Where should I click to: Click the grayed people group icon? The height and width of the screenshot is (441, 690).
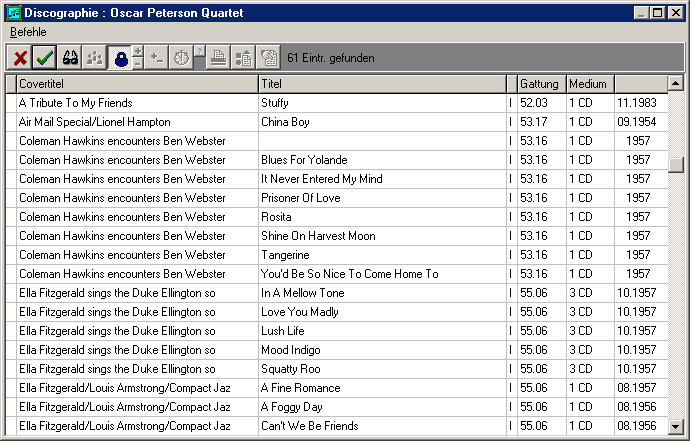click(94, 58)
